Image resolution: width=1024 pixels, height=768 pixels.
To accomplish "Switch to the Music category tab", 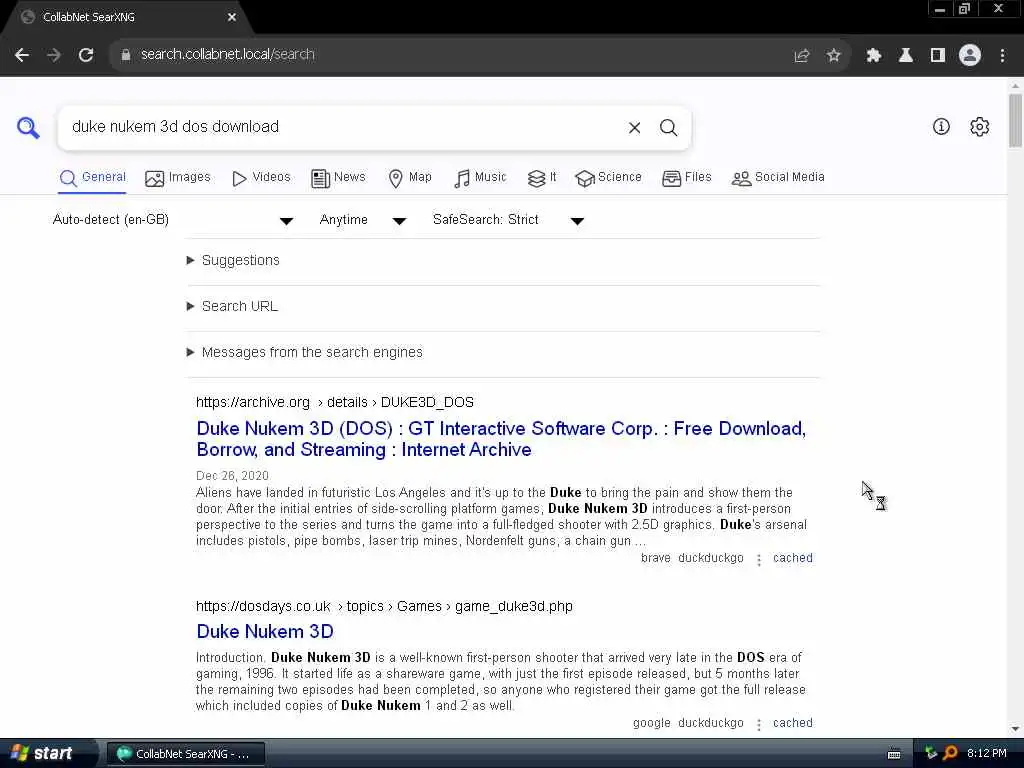I will pyautogui.click(x=480, y=178).
